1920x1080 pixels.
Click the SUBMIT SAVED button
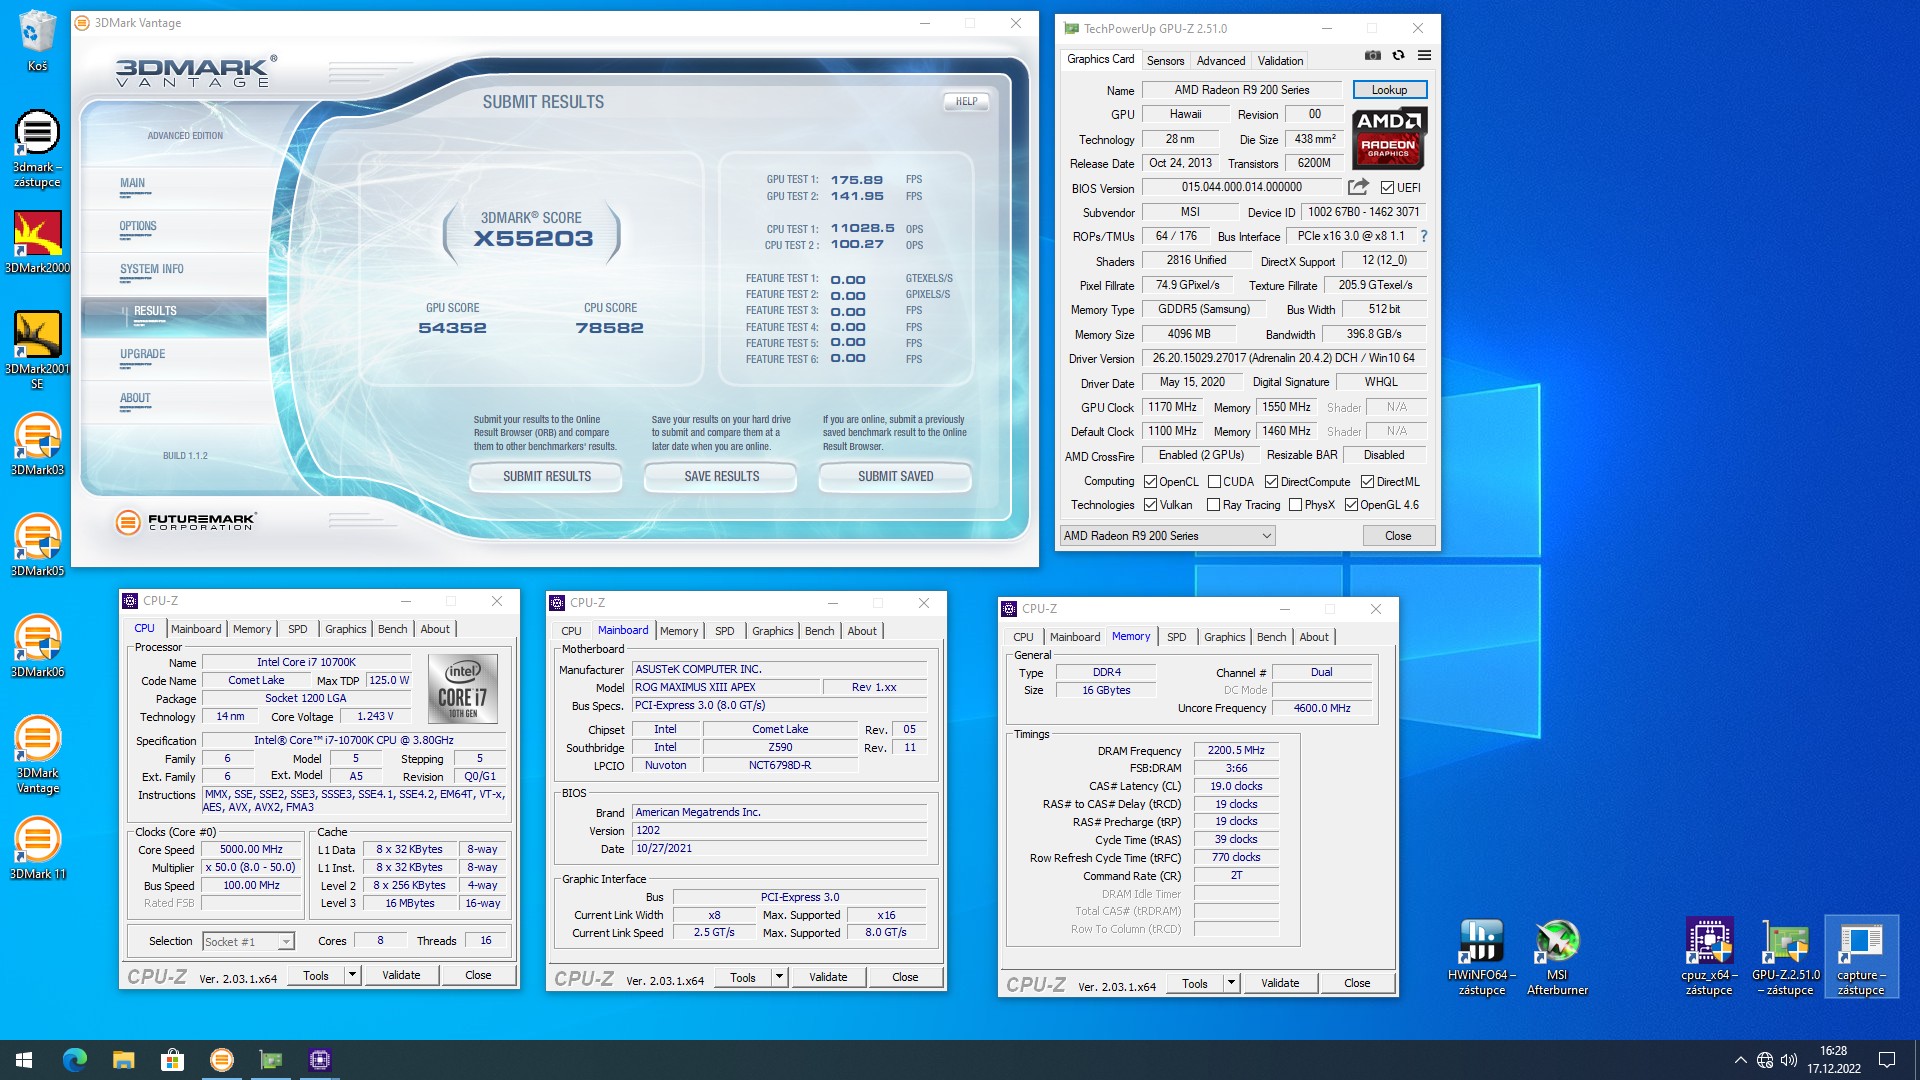click(895, 476)
